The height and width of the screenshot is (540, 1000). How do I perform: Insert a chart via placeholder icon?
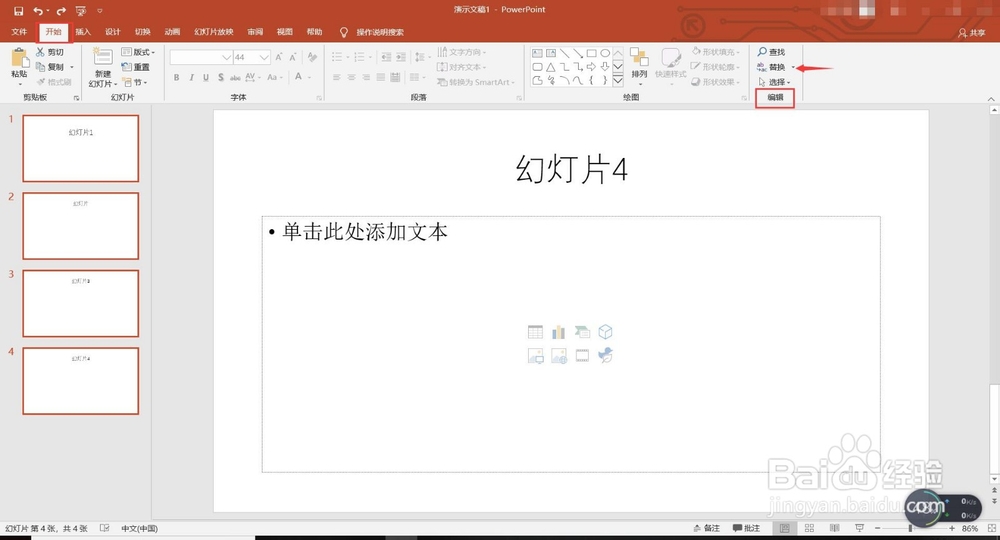tap(559, 332)
